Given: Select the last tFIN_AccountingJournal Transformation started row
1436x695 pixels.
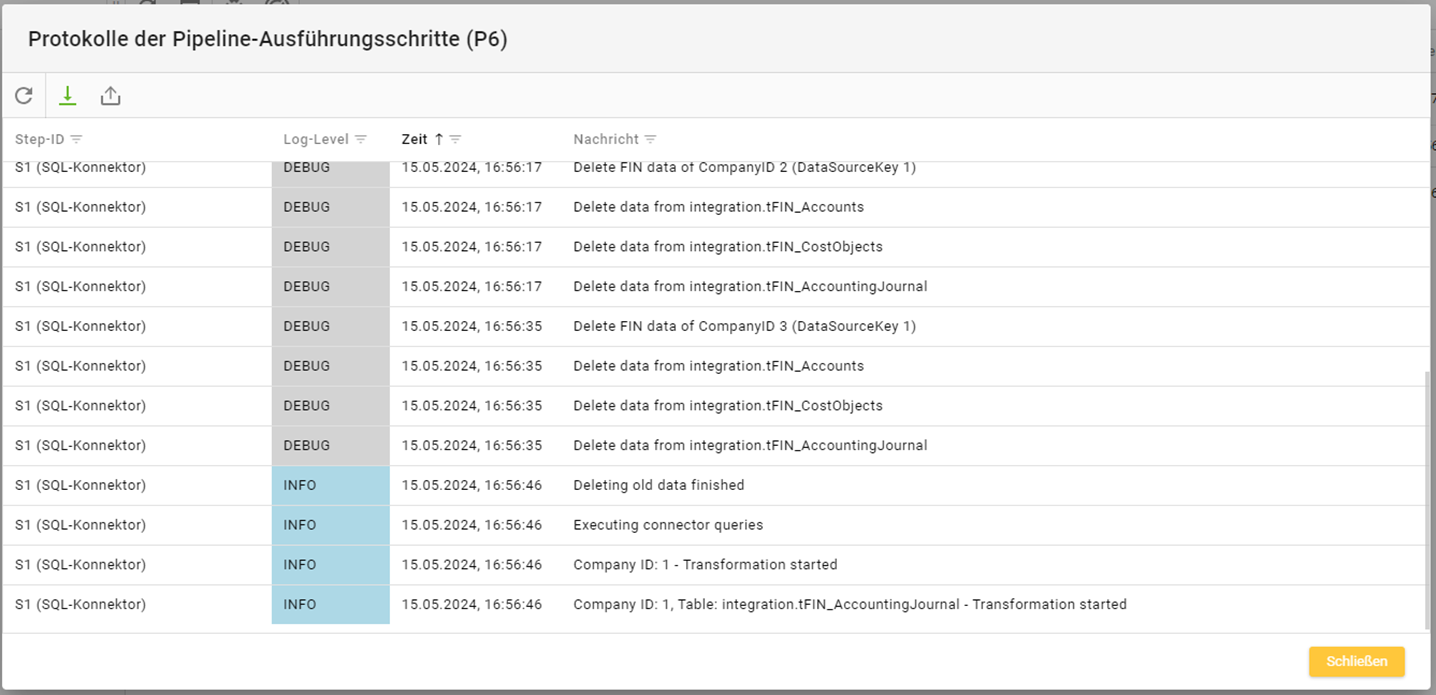Looking at the screenshot, I should (x=849, y=605).
